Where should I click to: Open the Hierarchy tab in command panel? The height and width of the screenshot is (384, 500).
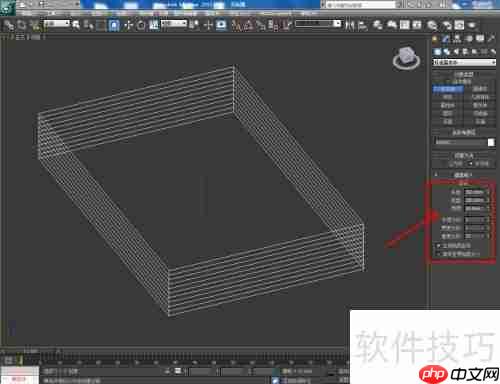457,39
